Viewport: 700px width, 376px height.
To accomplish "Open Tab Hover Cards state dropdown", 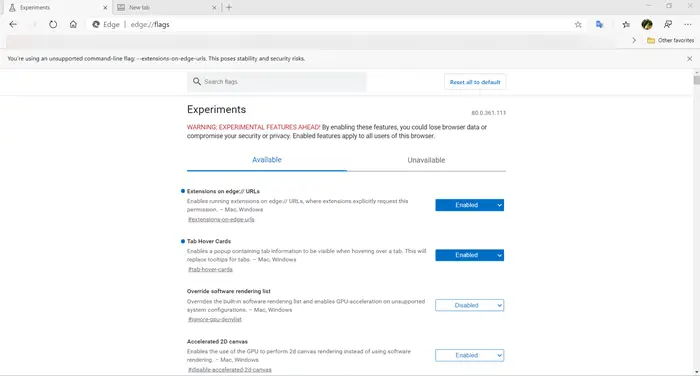I will [x=470, y=255].
